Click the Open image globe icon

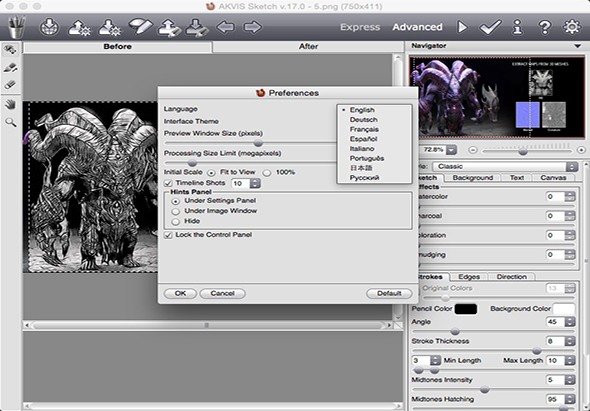pos(49,27)
